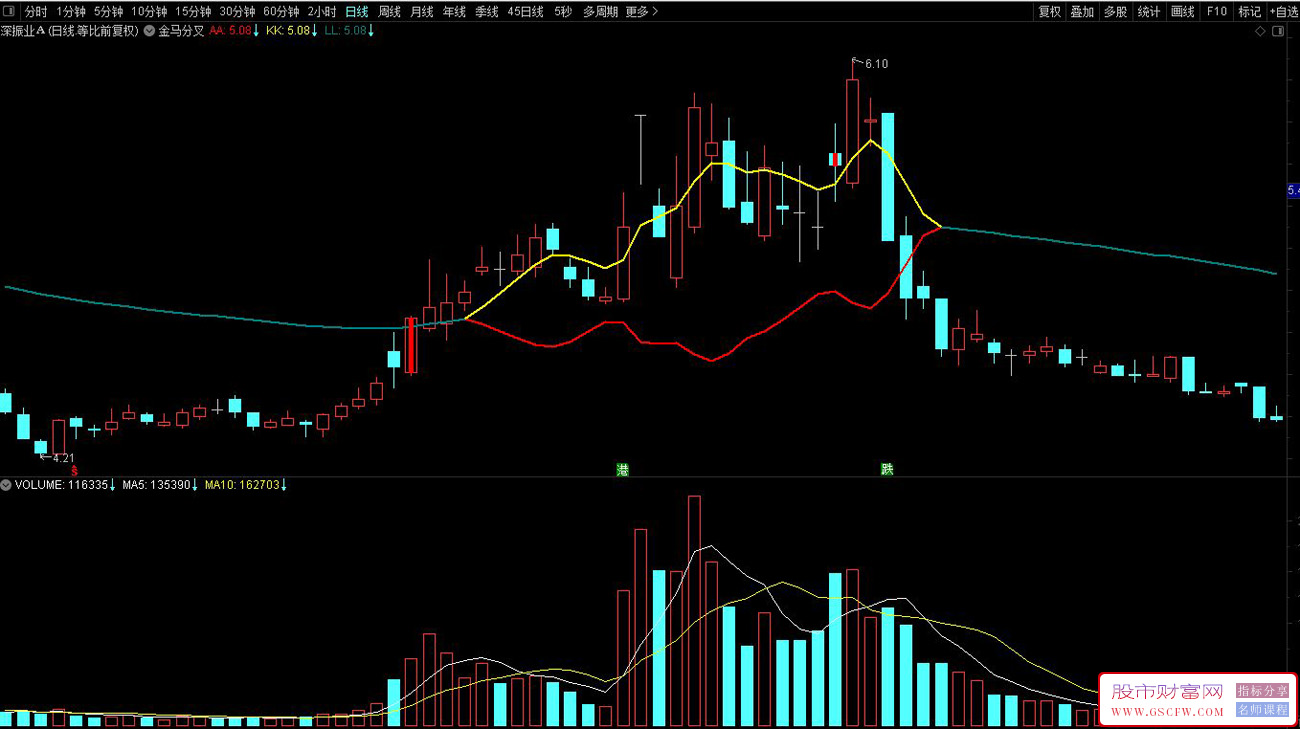
Task: Select the 45日线 period
Action: 525,12
